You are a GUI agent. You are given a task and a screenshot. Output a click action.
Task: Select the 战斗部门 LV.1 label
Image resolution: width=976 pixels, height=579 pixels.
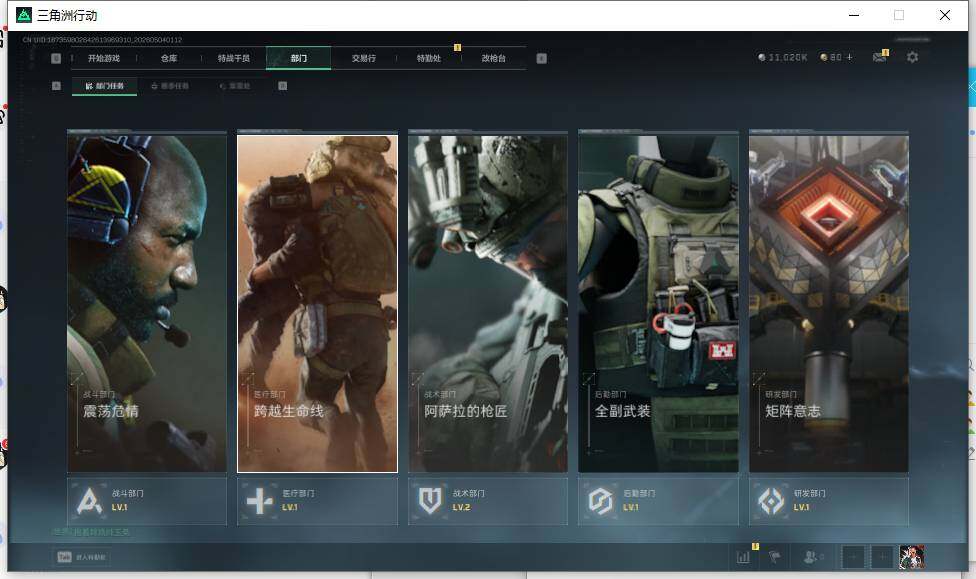tap(128, 500)
